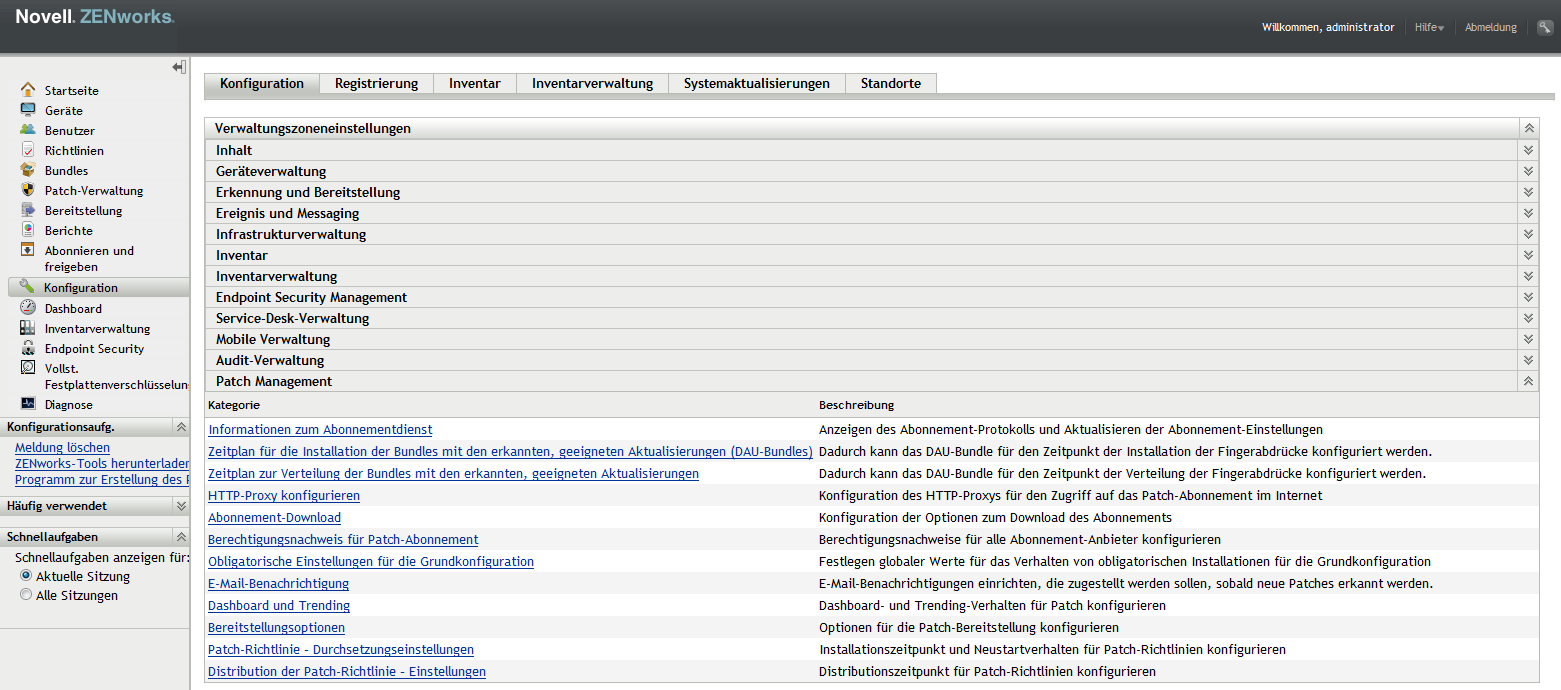Screen dimensions: 1561x690
Task: Open the E-Mail-Benachrichtigung link
Action: (278, 583)
